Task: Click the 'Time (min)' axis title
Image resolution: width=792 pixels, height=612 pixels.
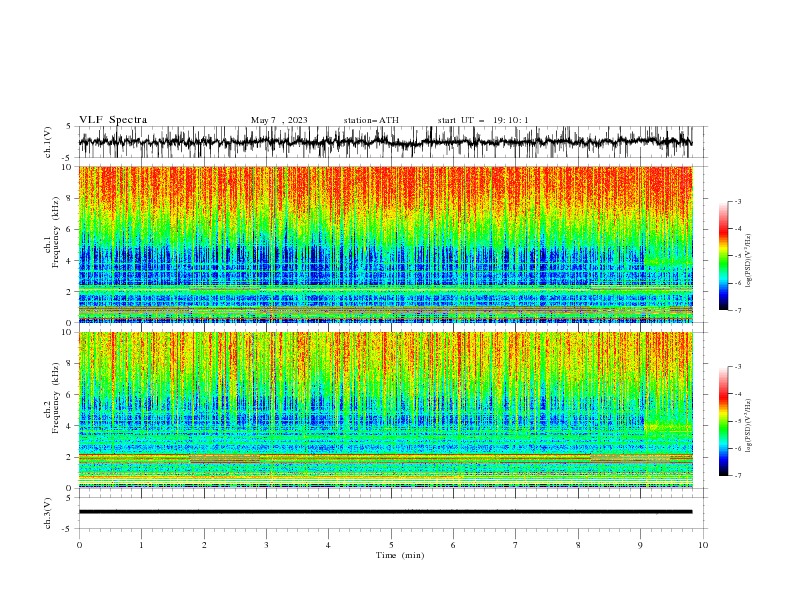Action: tap(400, 555)
